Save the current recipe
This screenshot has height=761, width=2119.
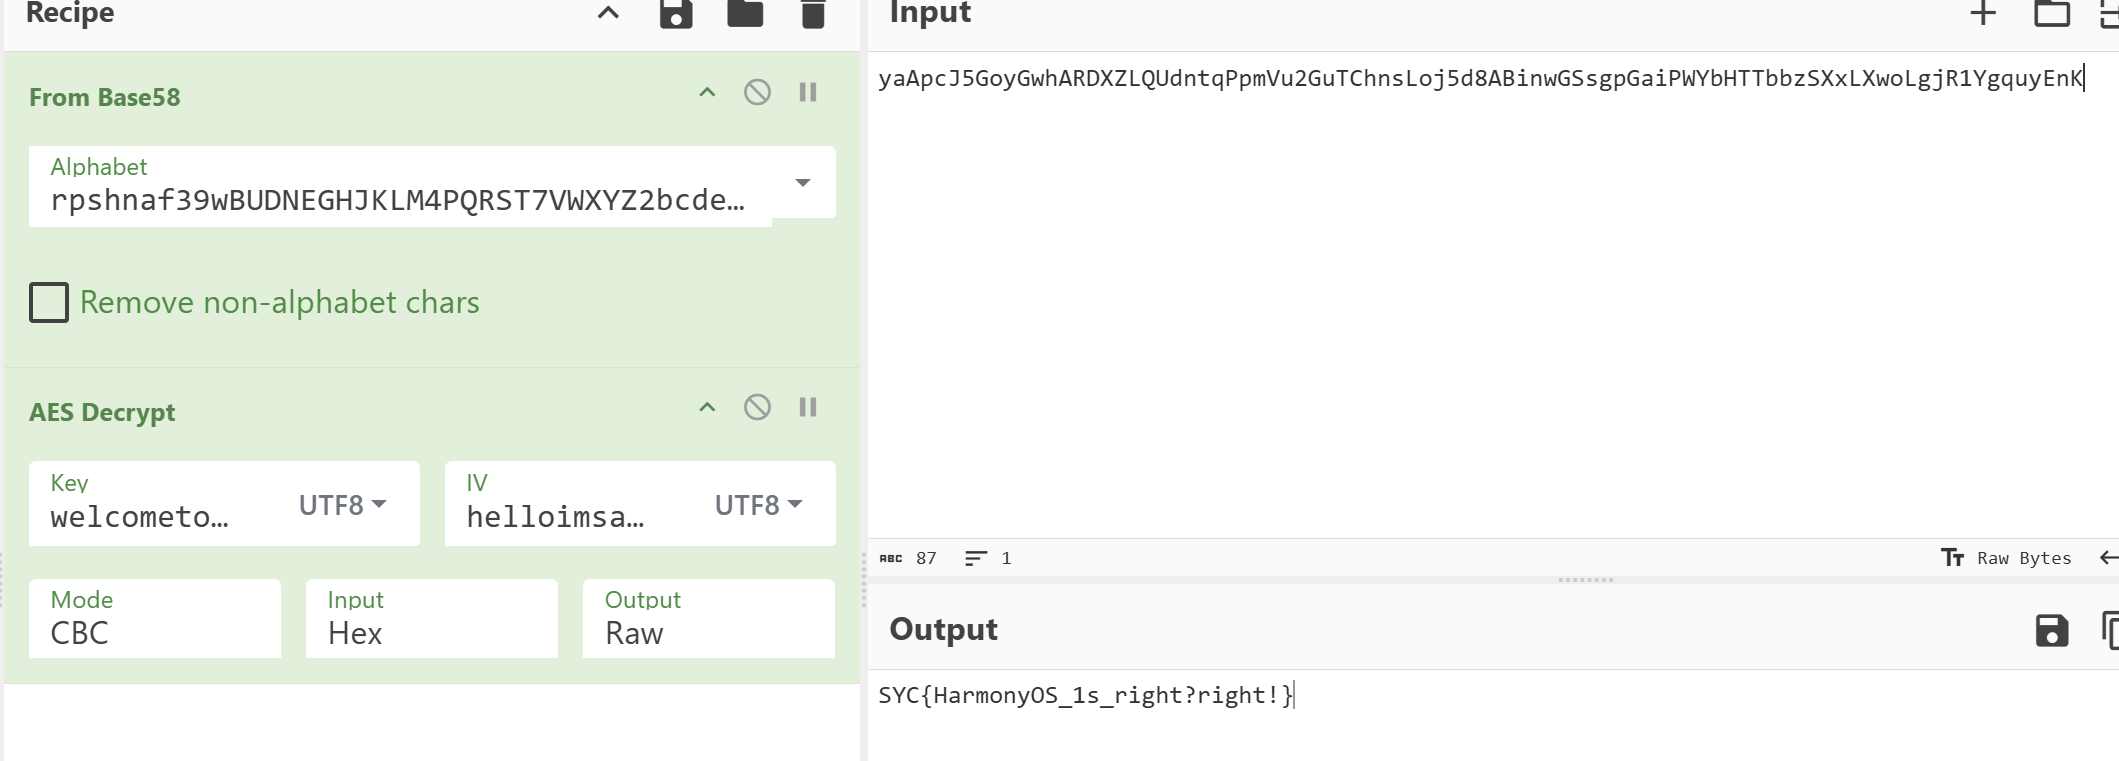click(676, 14)
